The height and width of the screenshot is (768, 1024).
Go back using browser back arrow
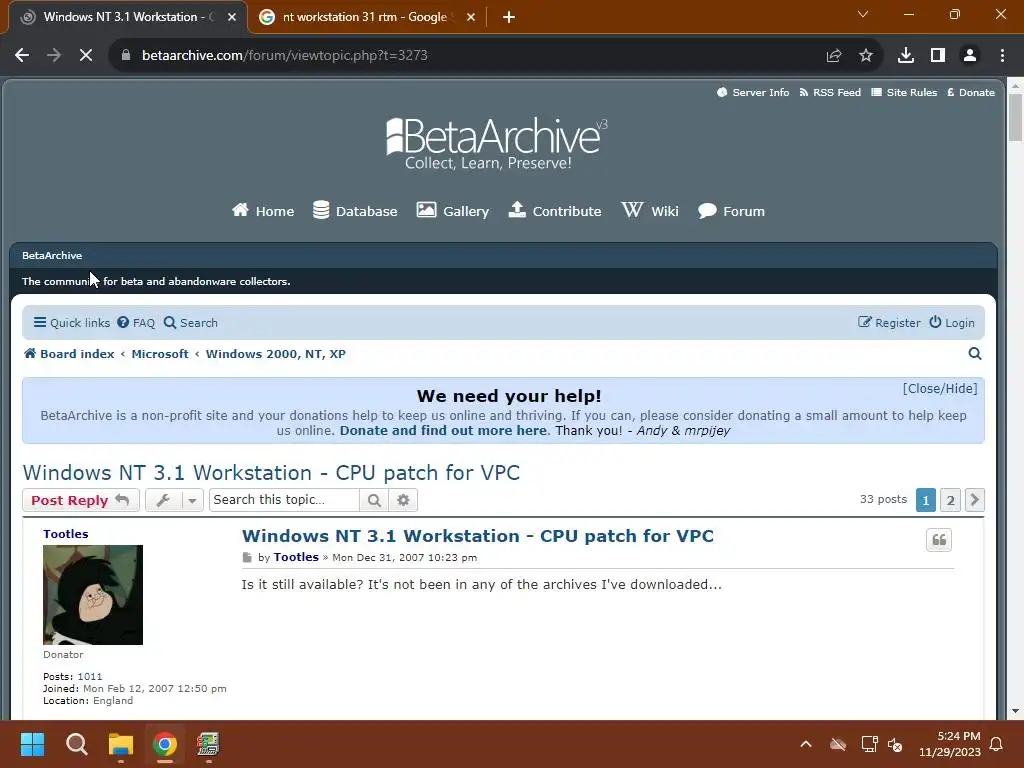(22, 56)
